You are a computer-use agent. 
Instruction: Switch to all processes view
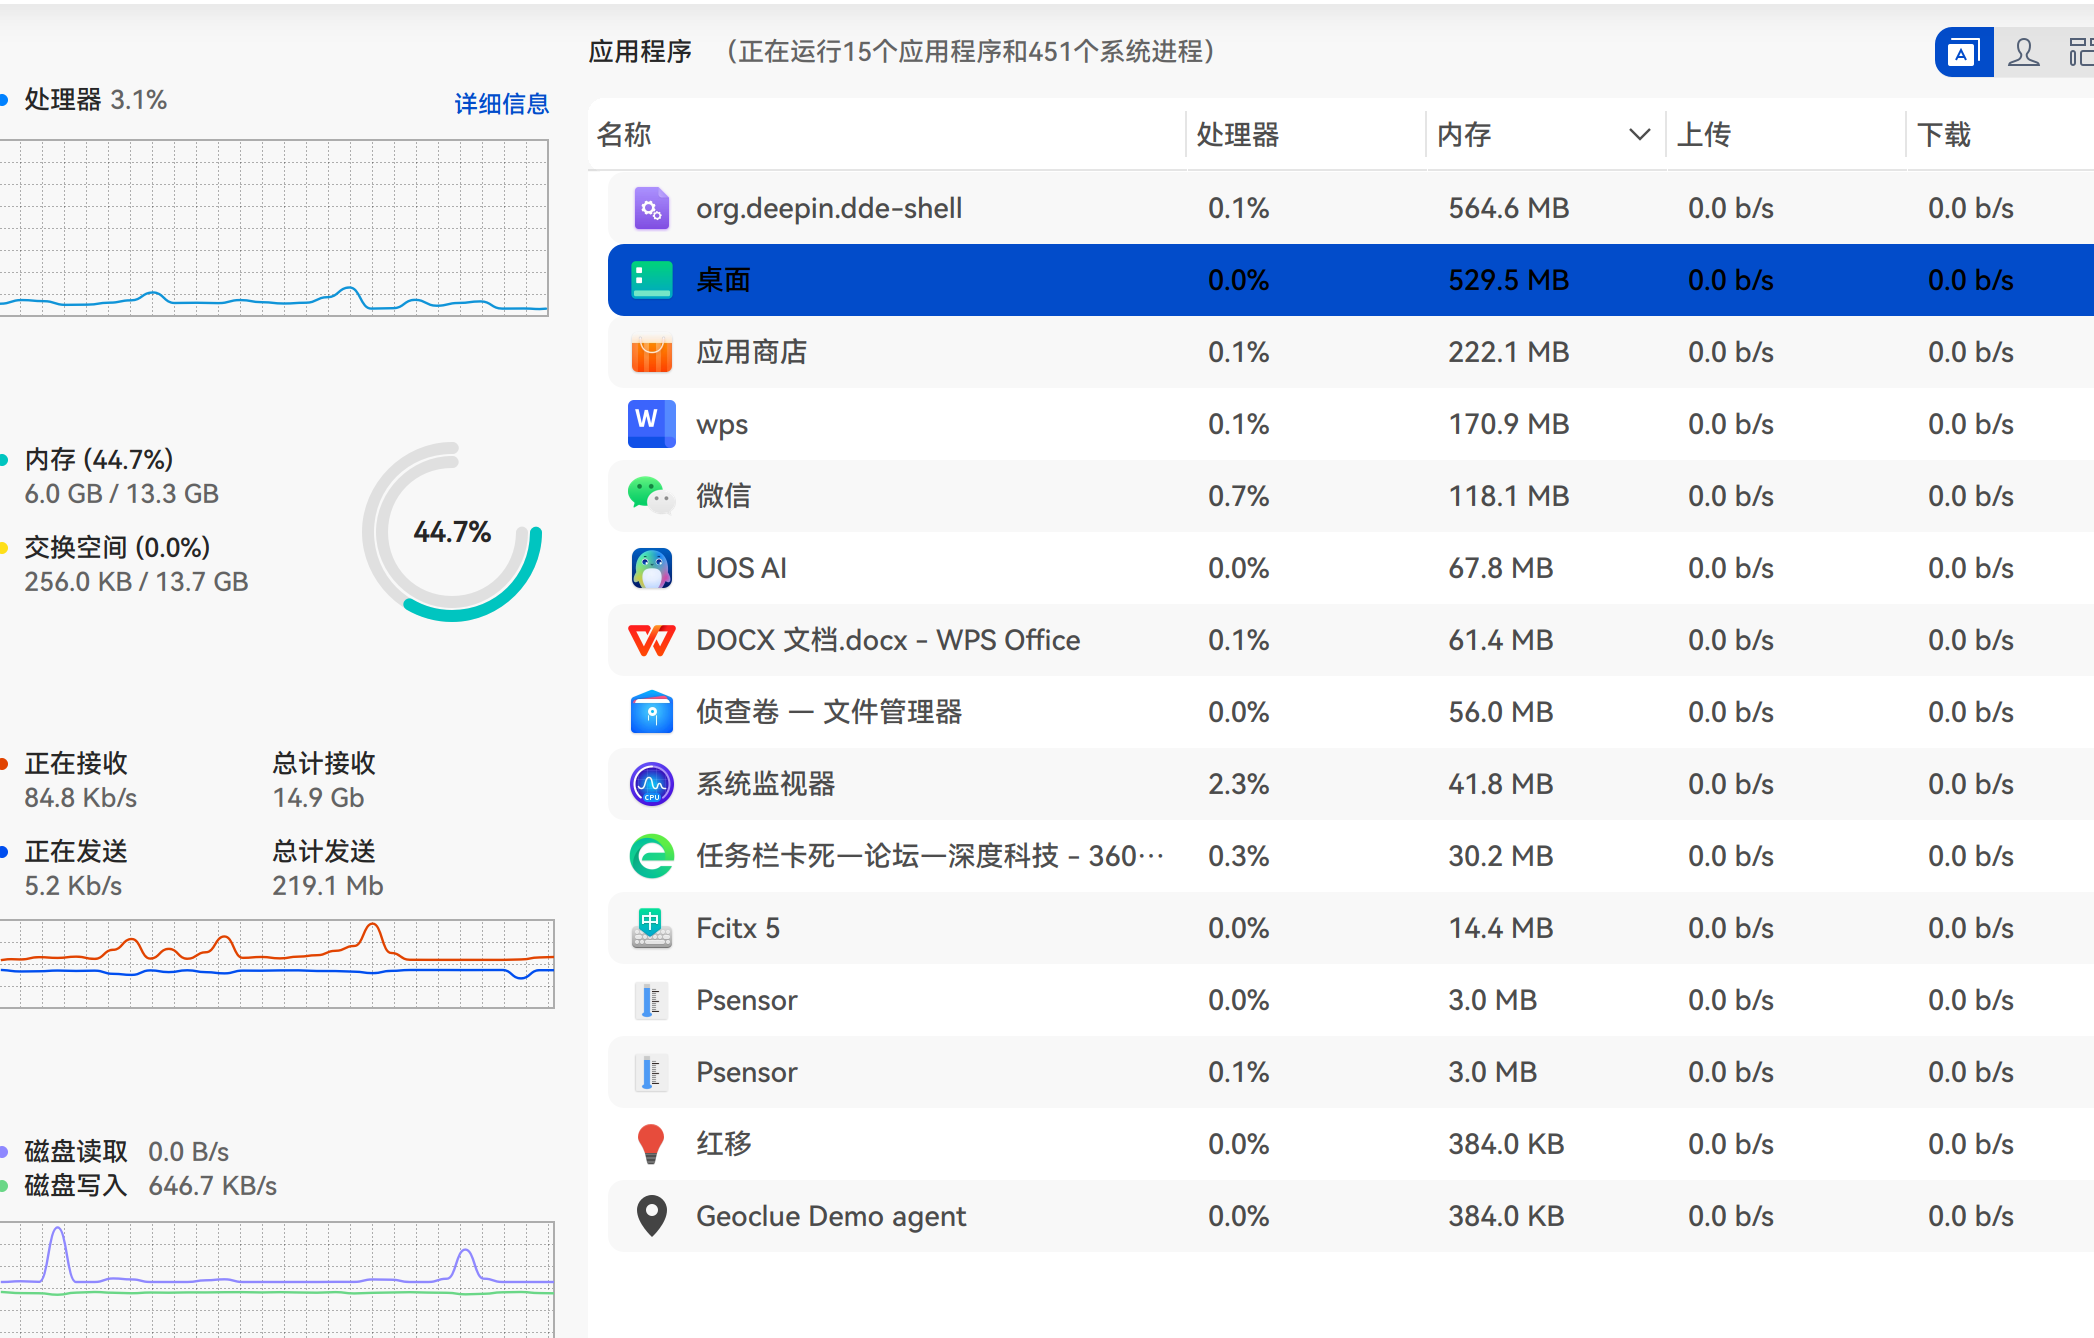click(x=2080, y=53)
